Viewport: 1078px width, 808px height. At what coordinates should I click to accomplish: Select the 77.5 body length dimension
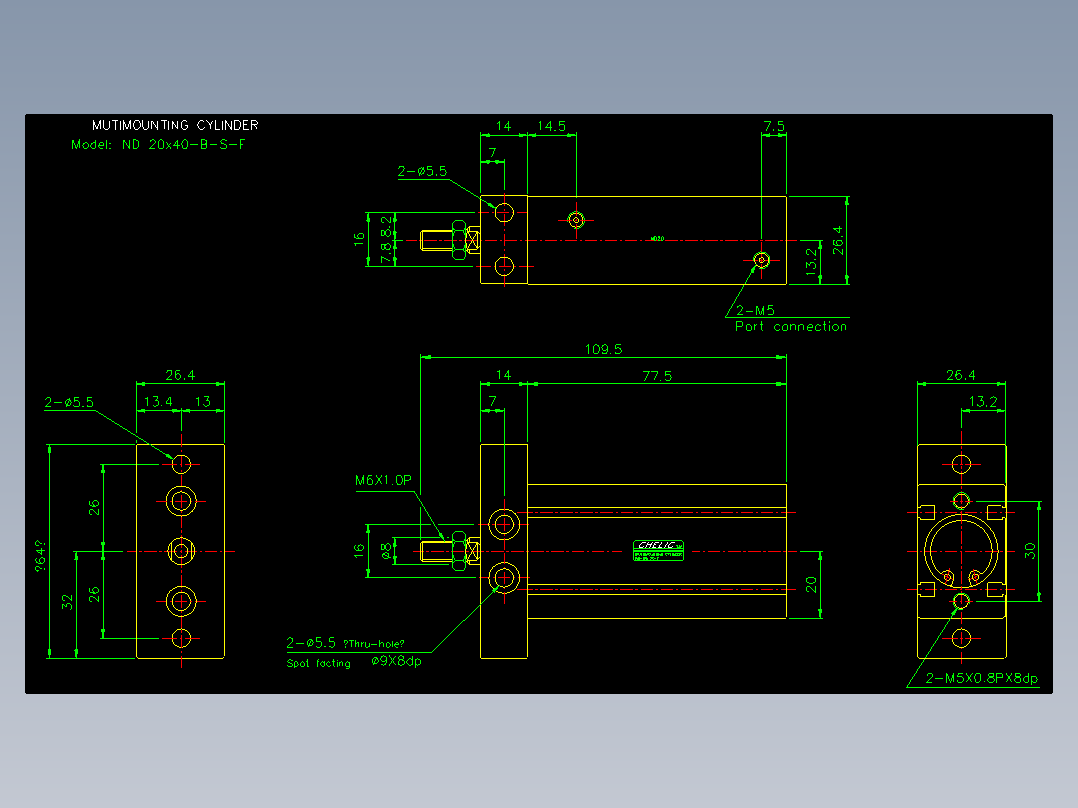tap(657, 375)
